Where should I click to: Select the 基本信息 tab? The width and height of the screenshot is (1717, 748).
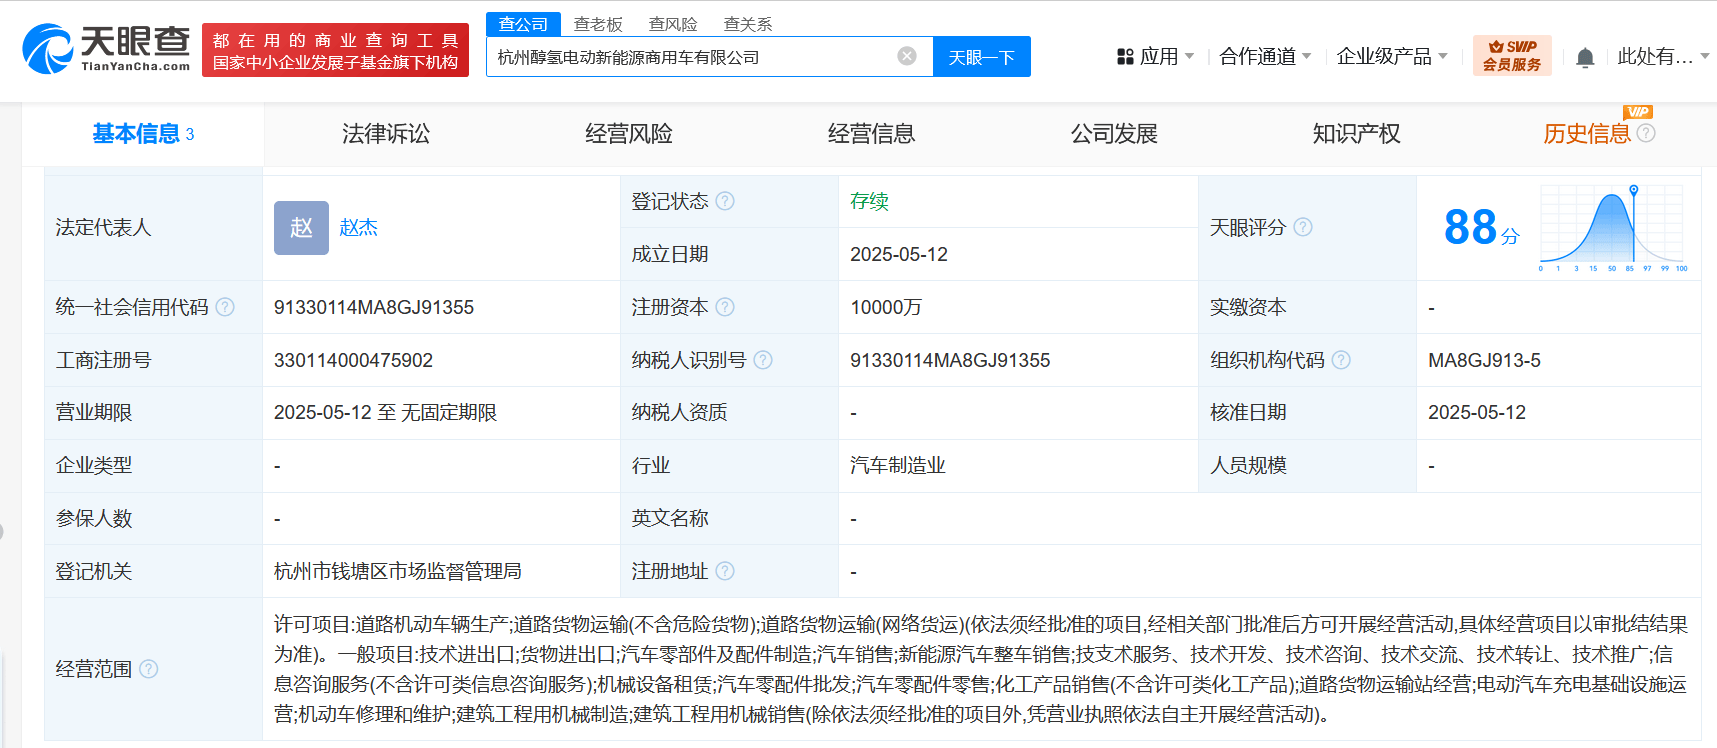click(x=143, y=134)
